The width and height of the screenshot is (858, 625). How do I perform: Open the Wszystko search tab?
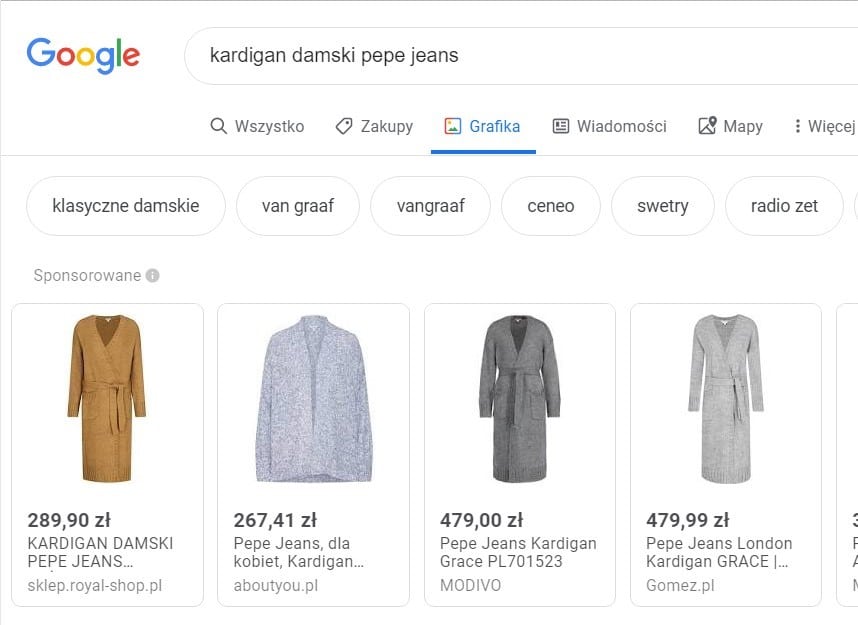coord(257,126)
